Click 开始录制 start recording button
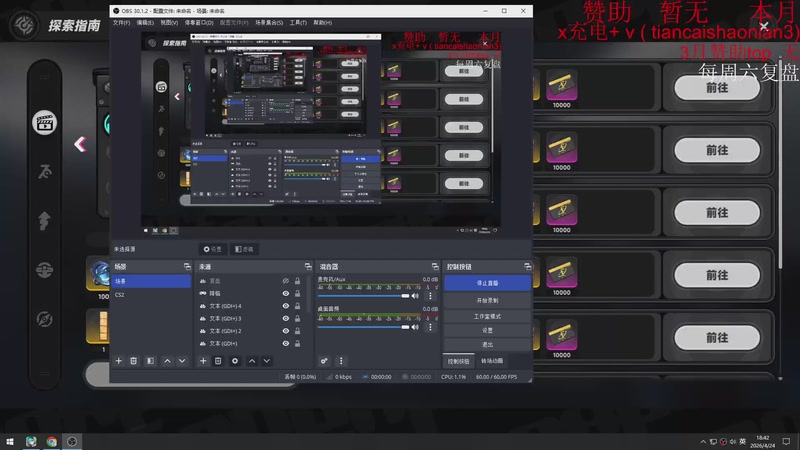The width and height of the screenshot is (800, 450). click(x=487, y=301)
